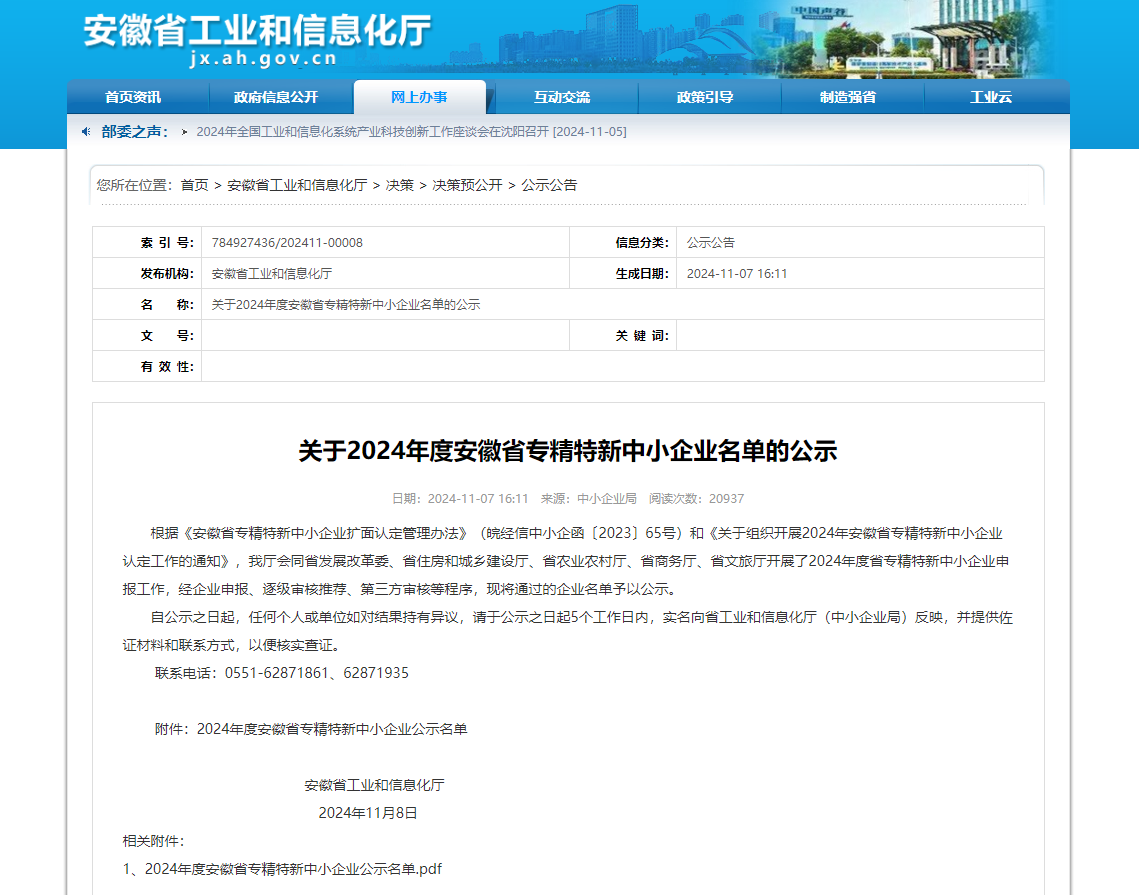Click the 索引号 field label
This screenshot has width=1139, height=895.
click(167, 243)
